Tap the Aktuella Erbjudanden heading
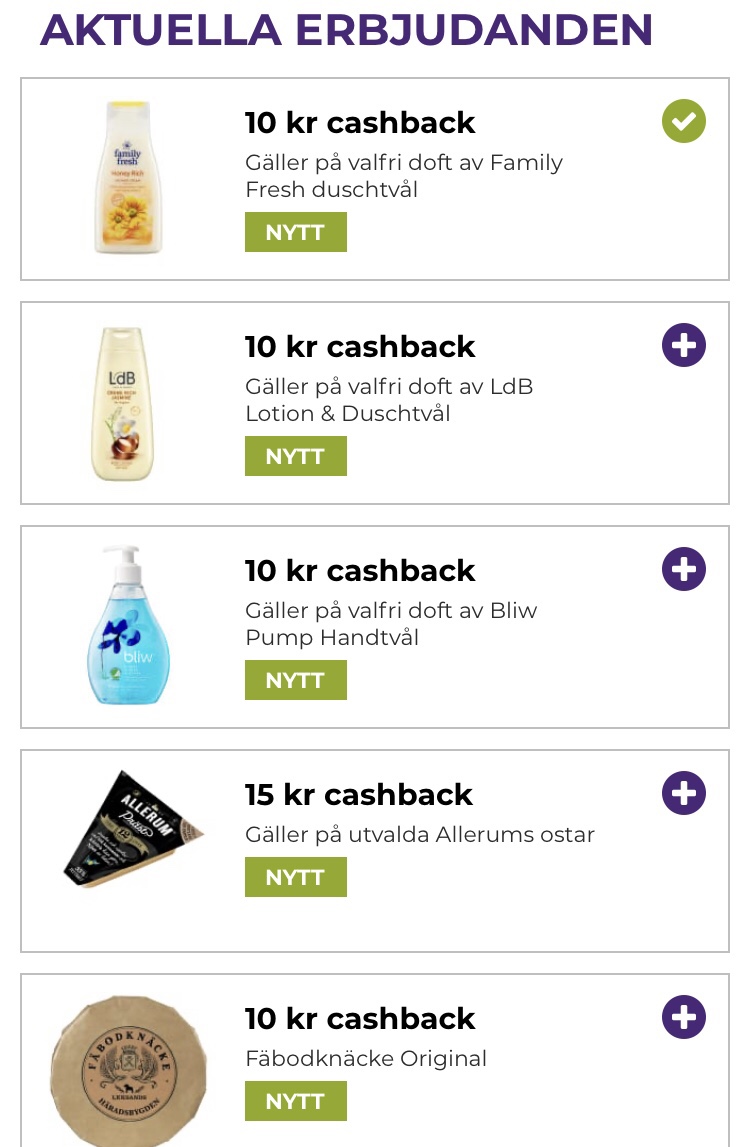This screenshot has width=750, height=1147. coord(346,30)
